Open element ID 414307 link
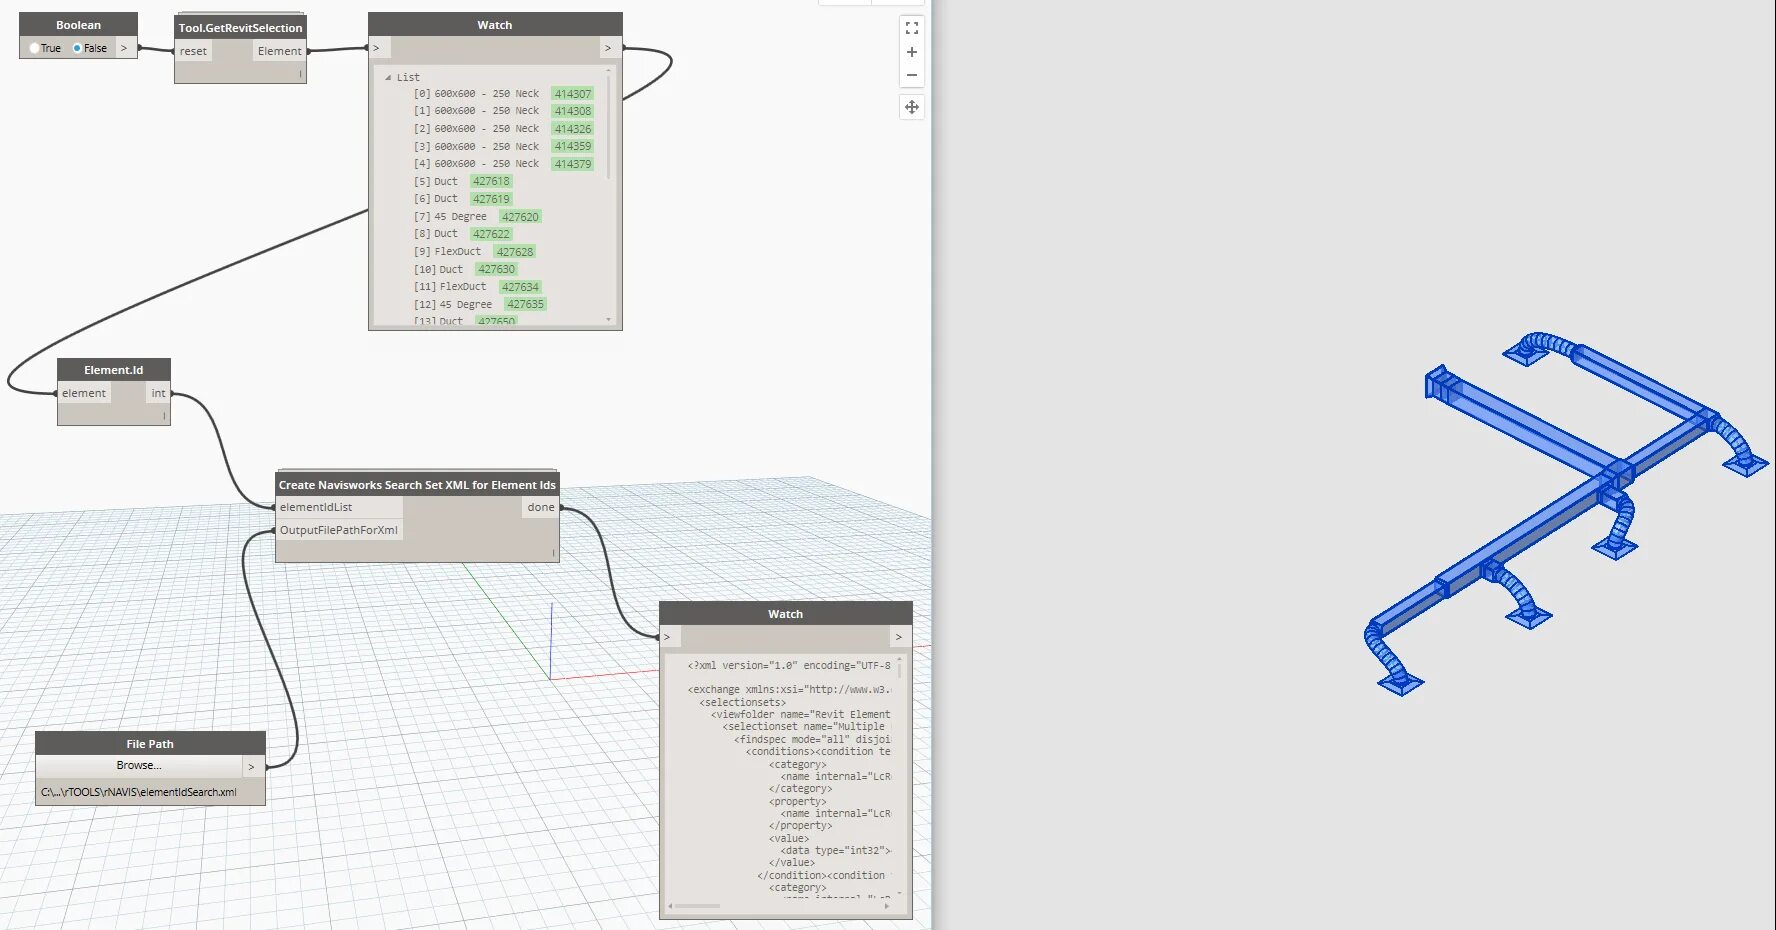 [x=573, y=94]
